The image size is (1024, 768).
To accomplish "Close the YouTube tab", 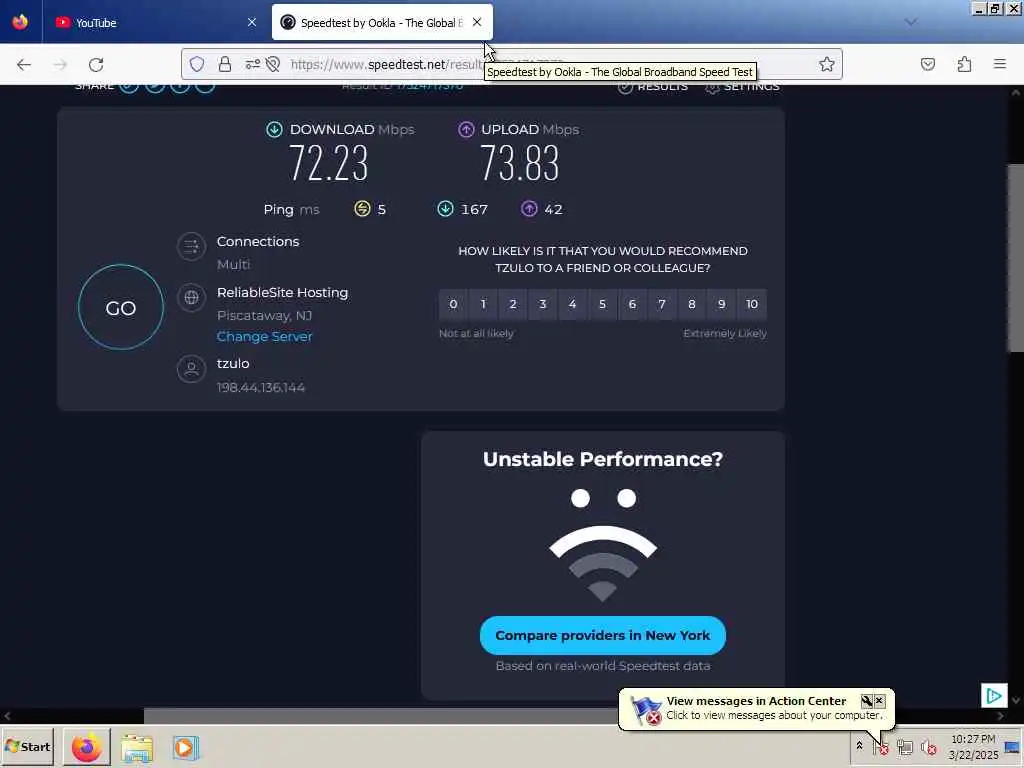I will tap(252, 22).
